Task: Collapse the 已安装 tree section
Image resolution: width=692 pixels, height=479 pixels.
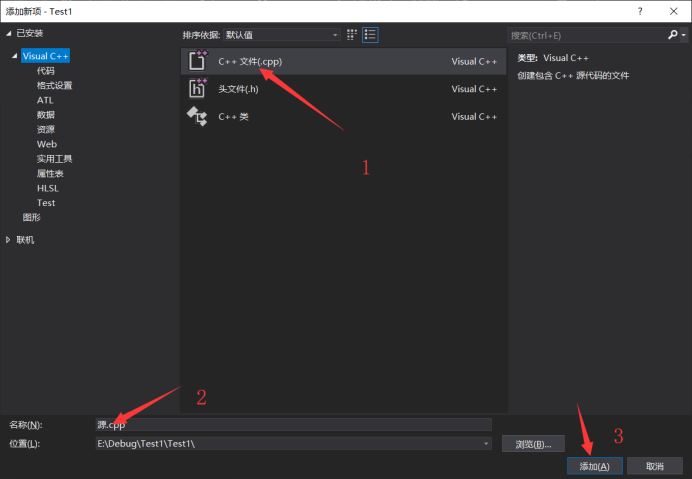Action: (8, 34)
